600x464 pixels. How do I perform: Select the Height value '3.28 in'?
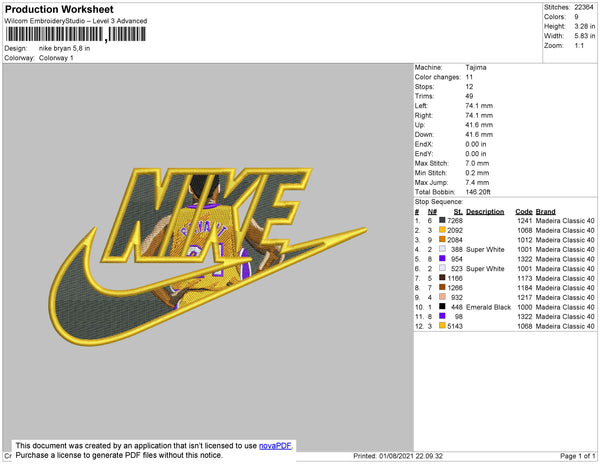click(x=584, y=26)
